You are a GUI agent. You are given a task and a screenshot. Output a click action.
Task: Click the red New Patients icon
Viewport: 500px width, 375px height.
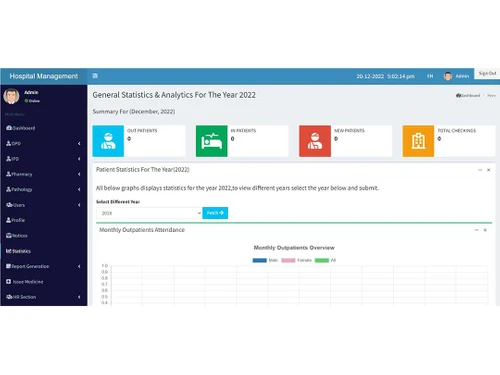(x=315, y=141)
